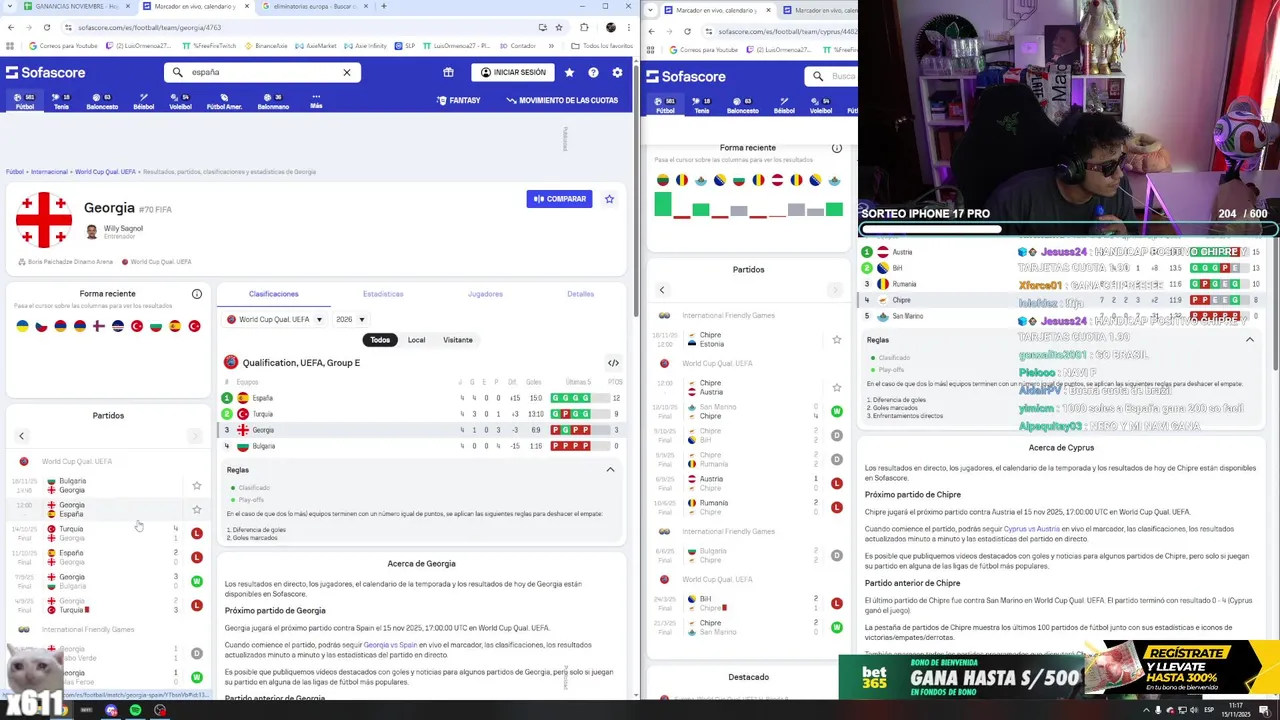The height and width of the screenshot is (720, 1280).
Task: Select the Fútbol Amer. sport
Action: tap(224, 101)
